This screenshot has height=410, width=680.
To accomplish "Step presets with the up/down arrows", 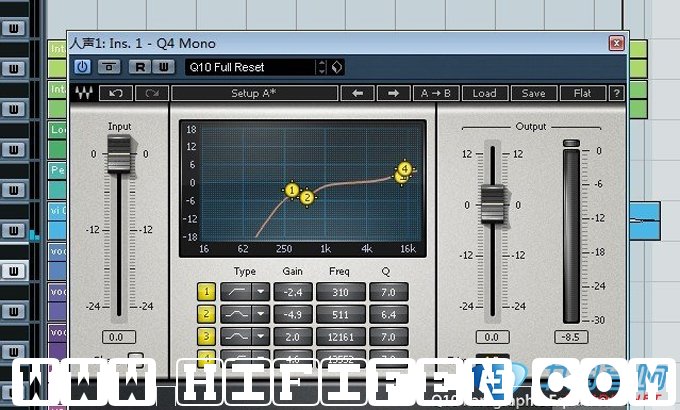I will (x=322, y=67).
